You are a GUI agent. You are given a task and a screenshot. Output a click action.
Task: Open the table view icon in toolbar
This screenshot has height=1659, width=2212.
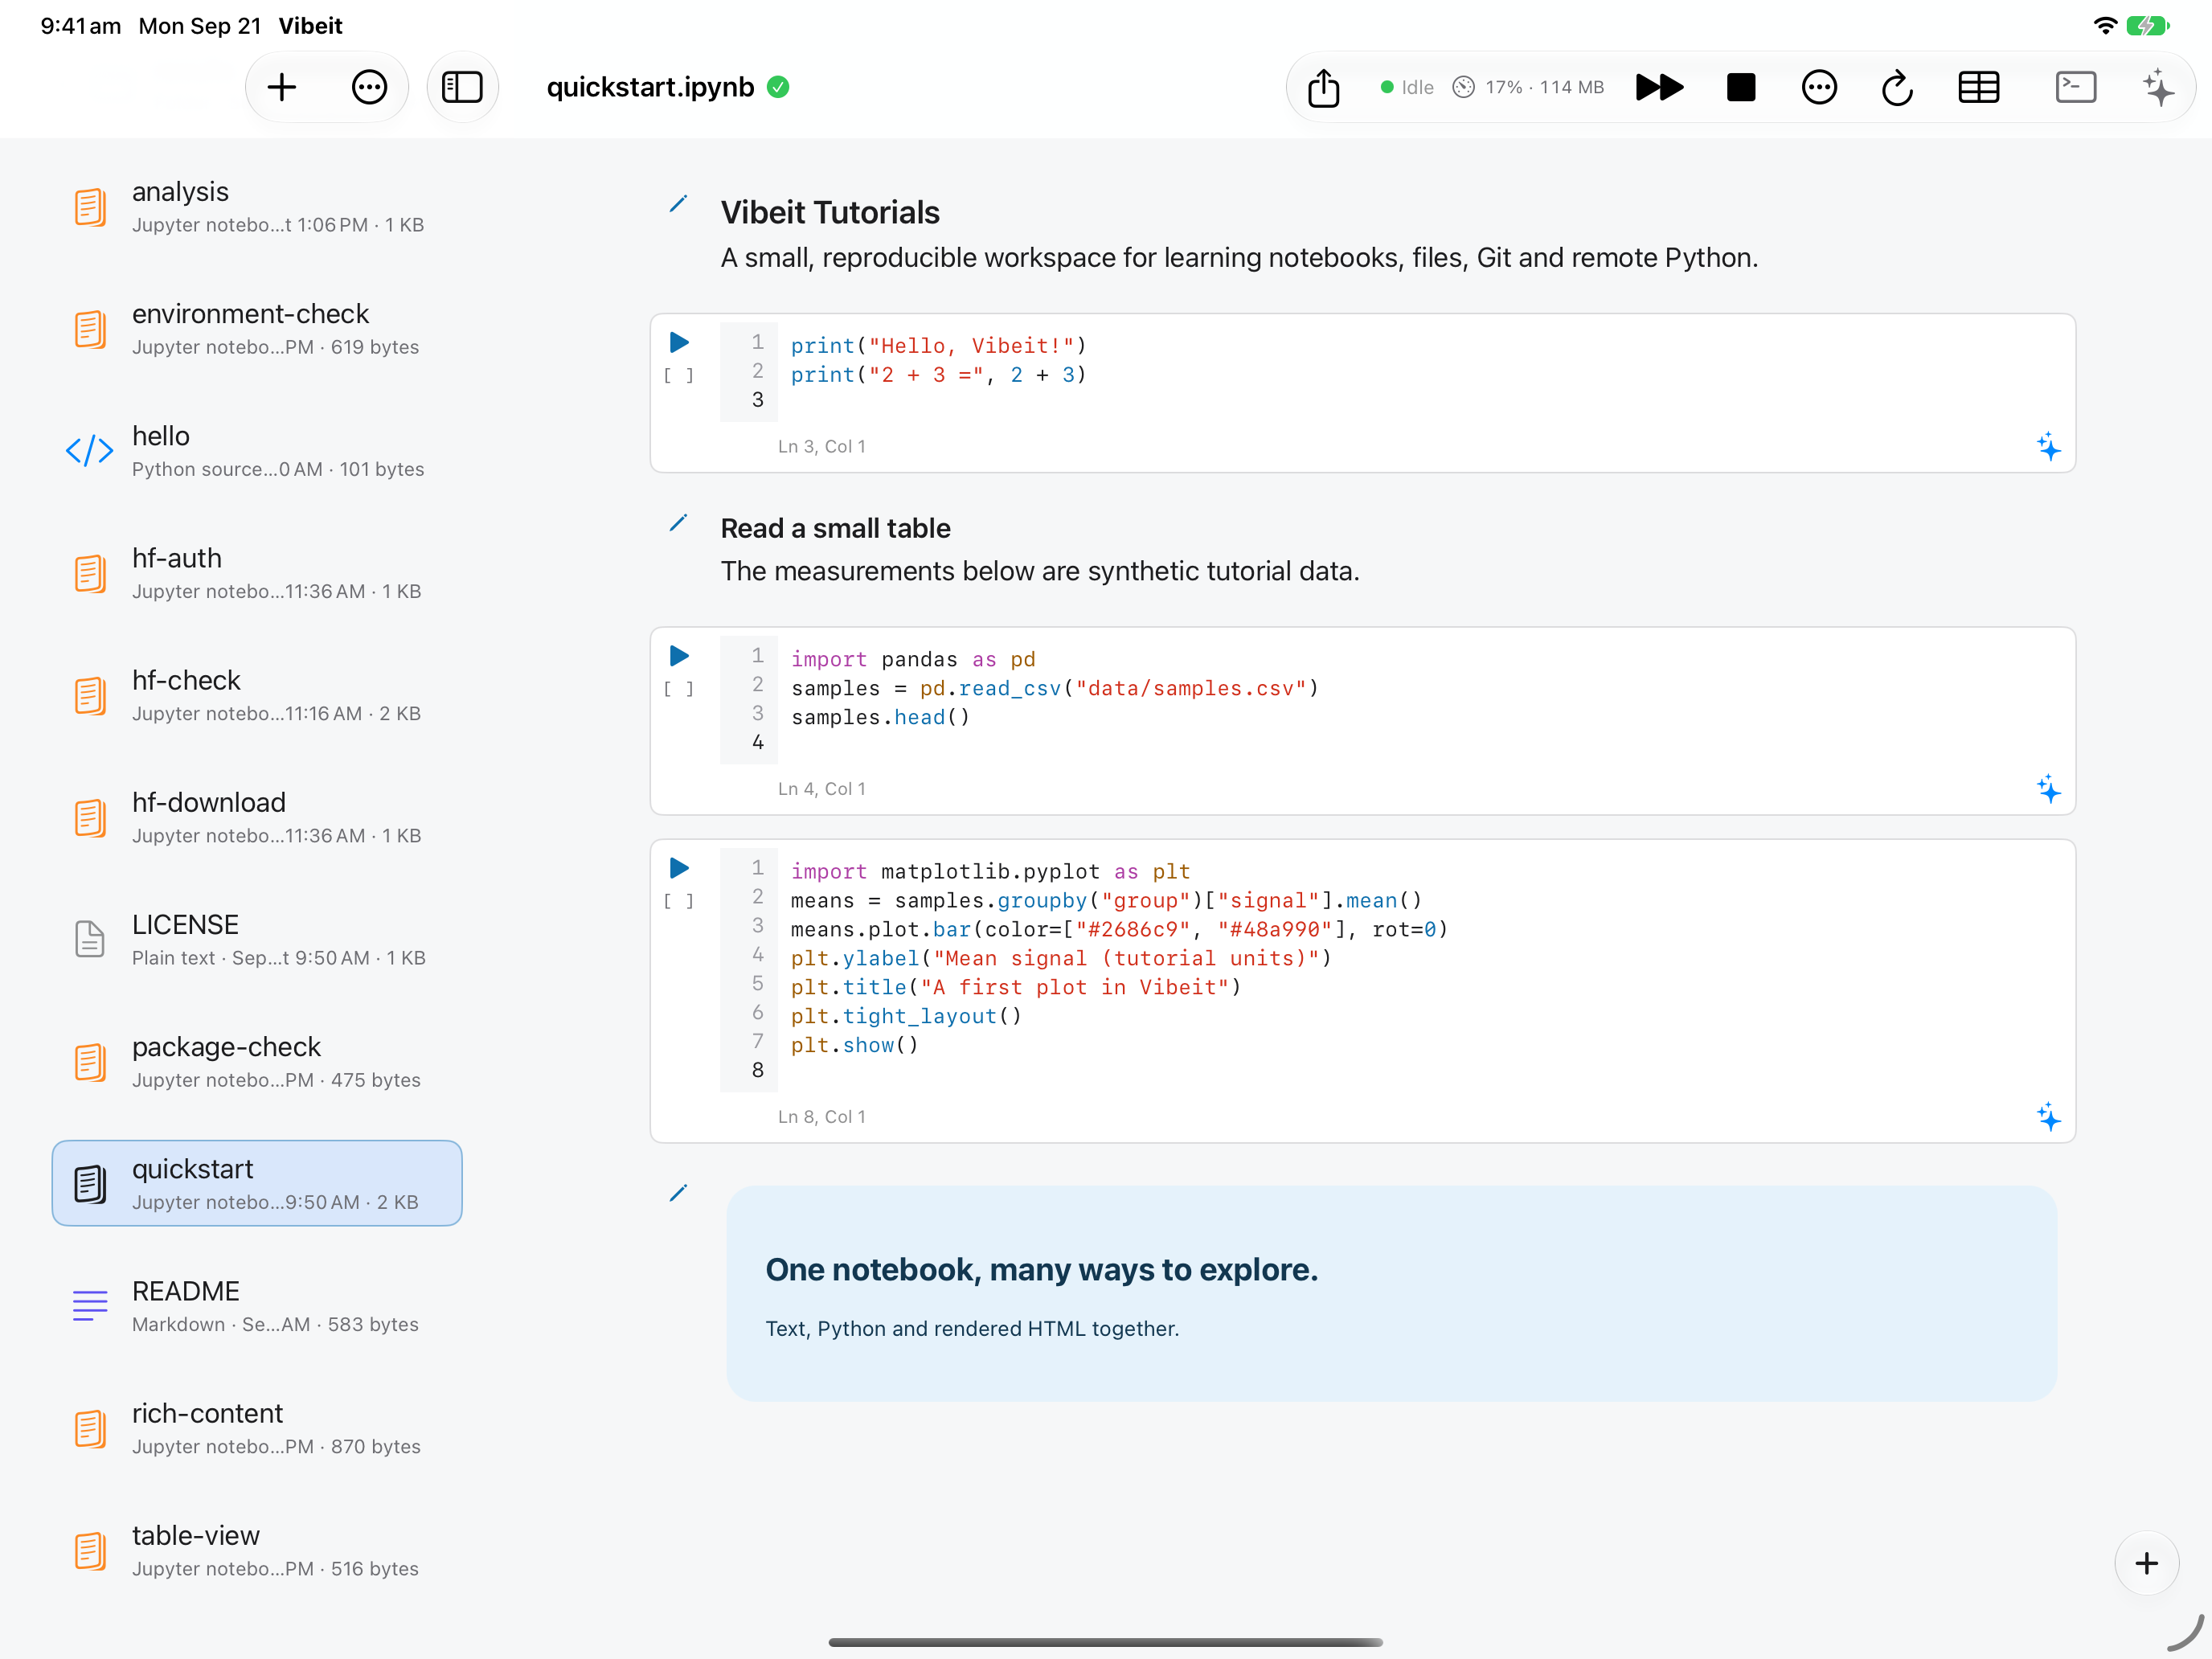click(1978, 87)
